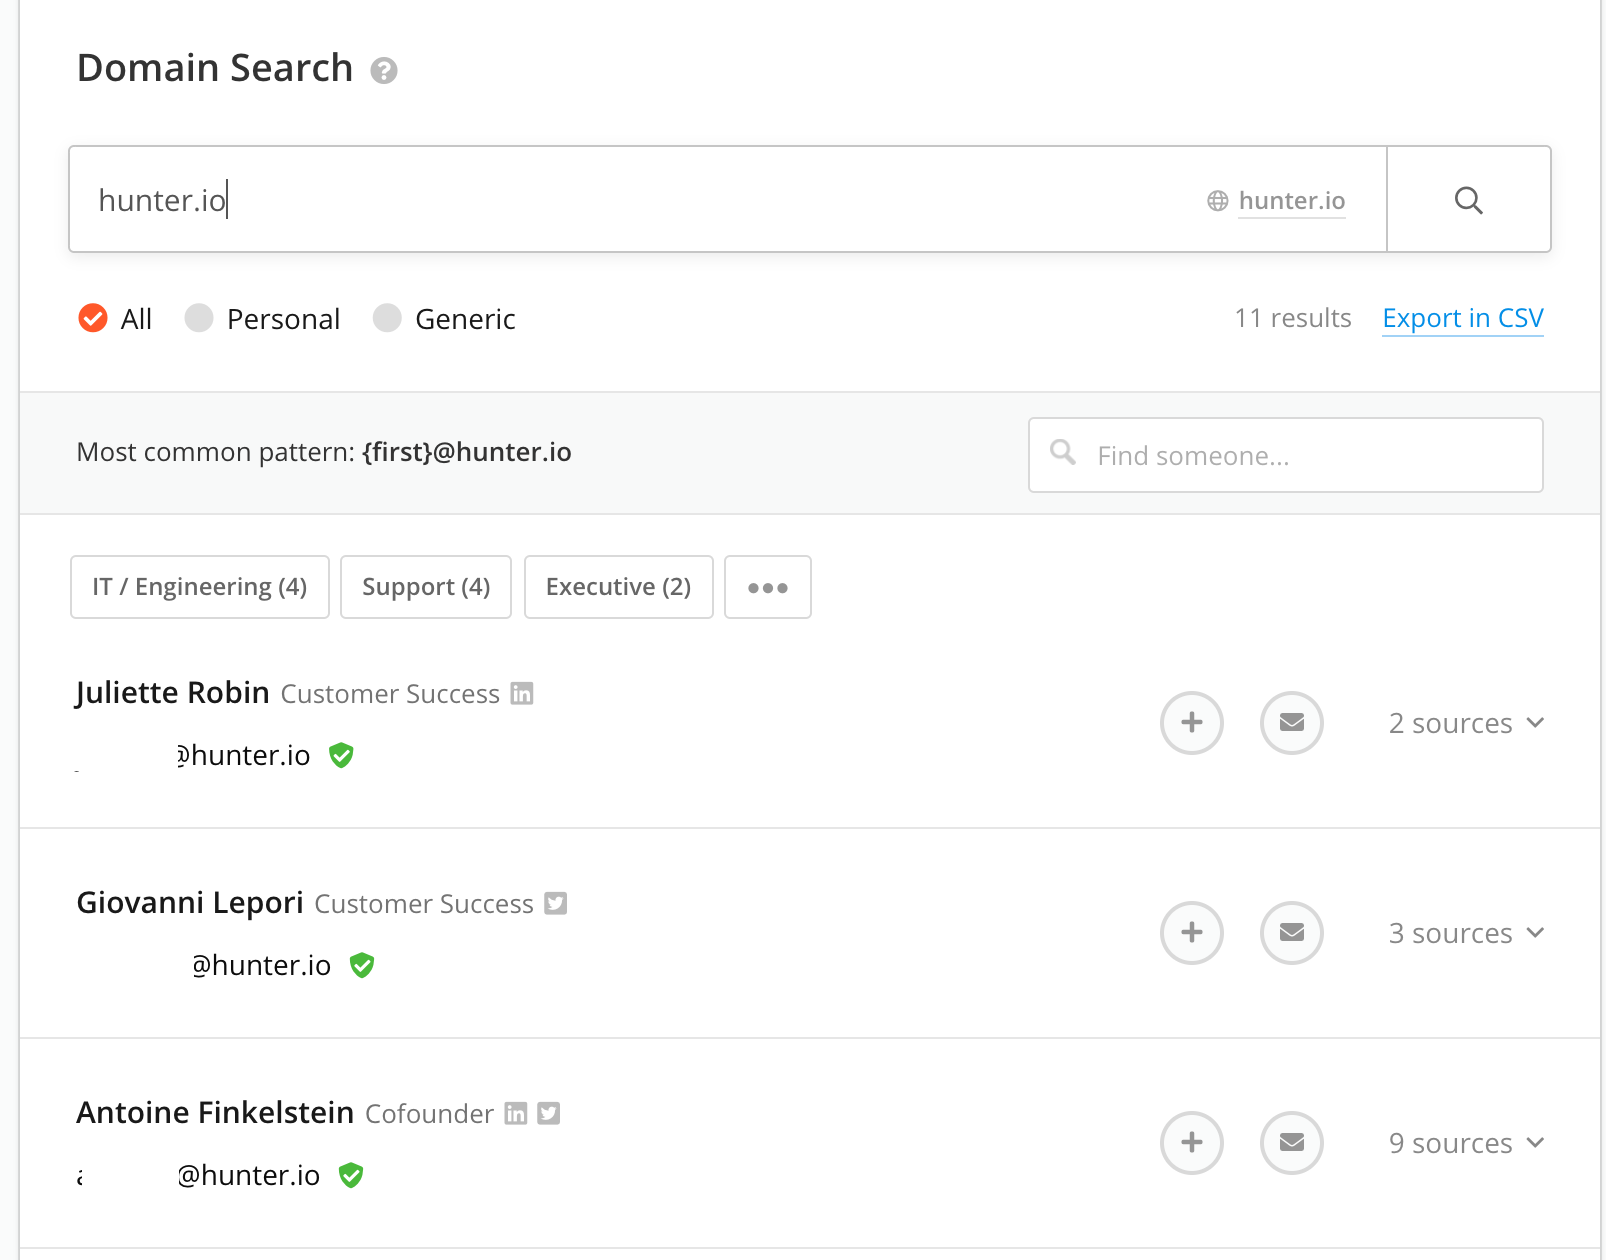
Task: Focus the domain search input field
Action: (728, 199)
